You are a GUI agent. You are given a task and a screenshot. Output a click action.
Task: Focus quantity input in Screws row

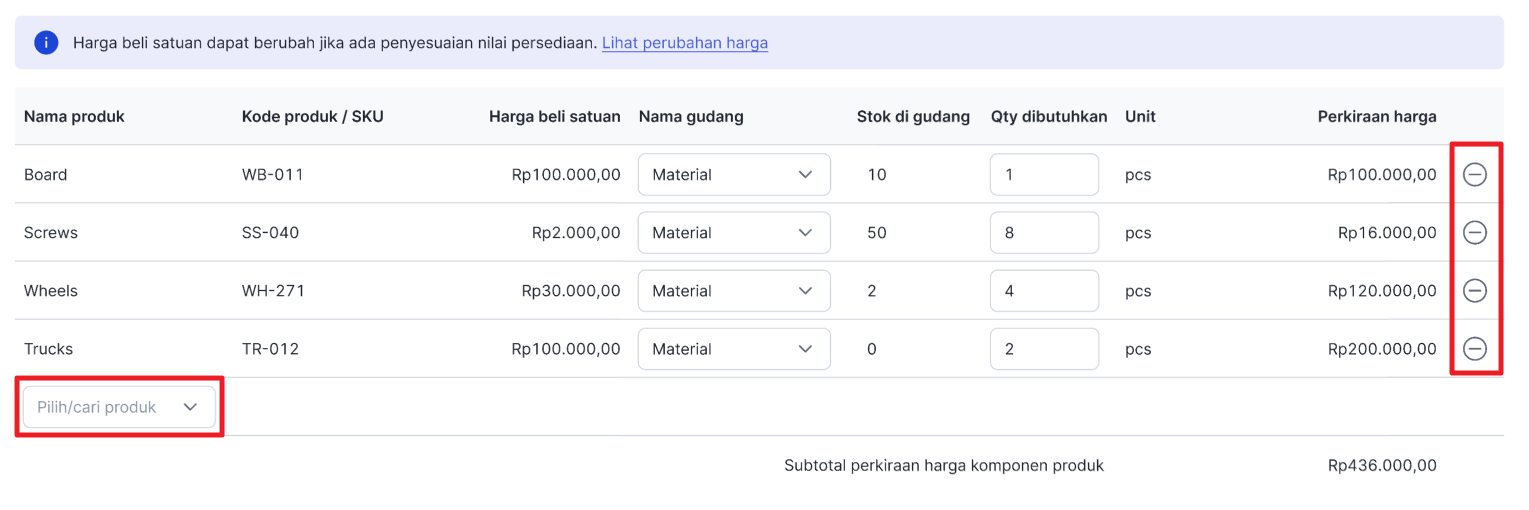pos(1043,233)
